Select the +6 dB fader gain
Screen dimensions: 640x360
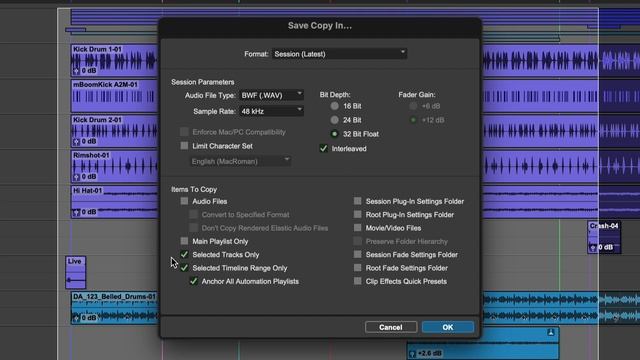tap(413, 106)
